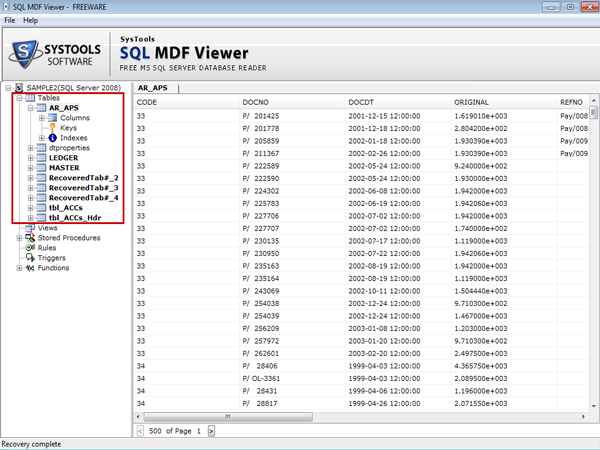Image resolution: width=600 pixels, height=450 pixels.
Task: Click the Triggers node icon
Action: (x=30, y=258)
